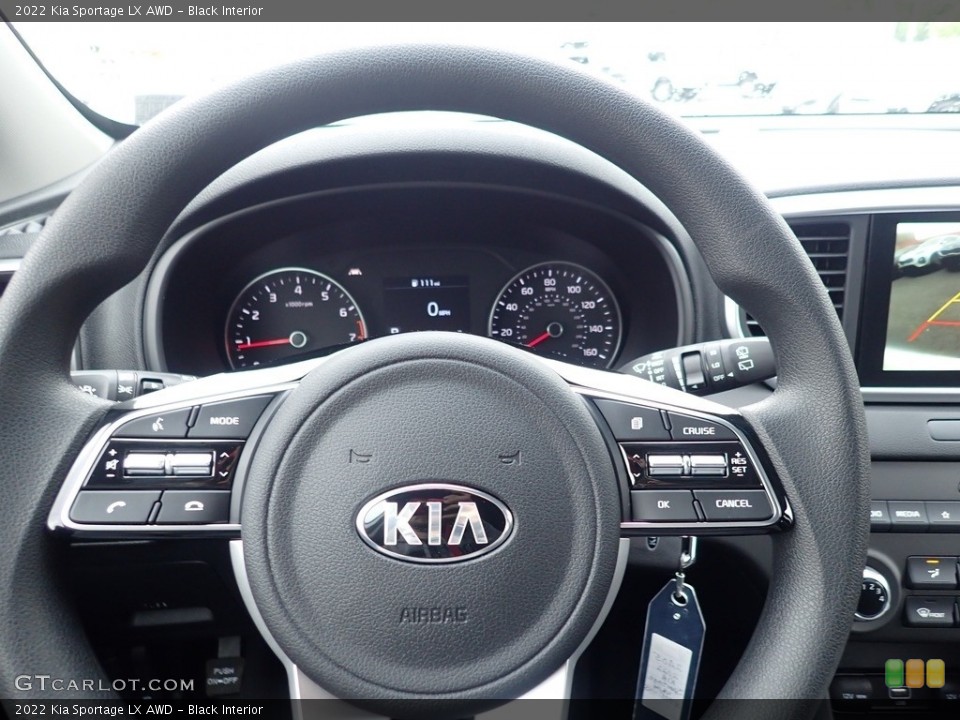Image resolution: width=960 pixels, height=720 pixels.
Task: Tap the KIA logo horn pad
Action: click(434, 523)
